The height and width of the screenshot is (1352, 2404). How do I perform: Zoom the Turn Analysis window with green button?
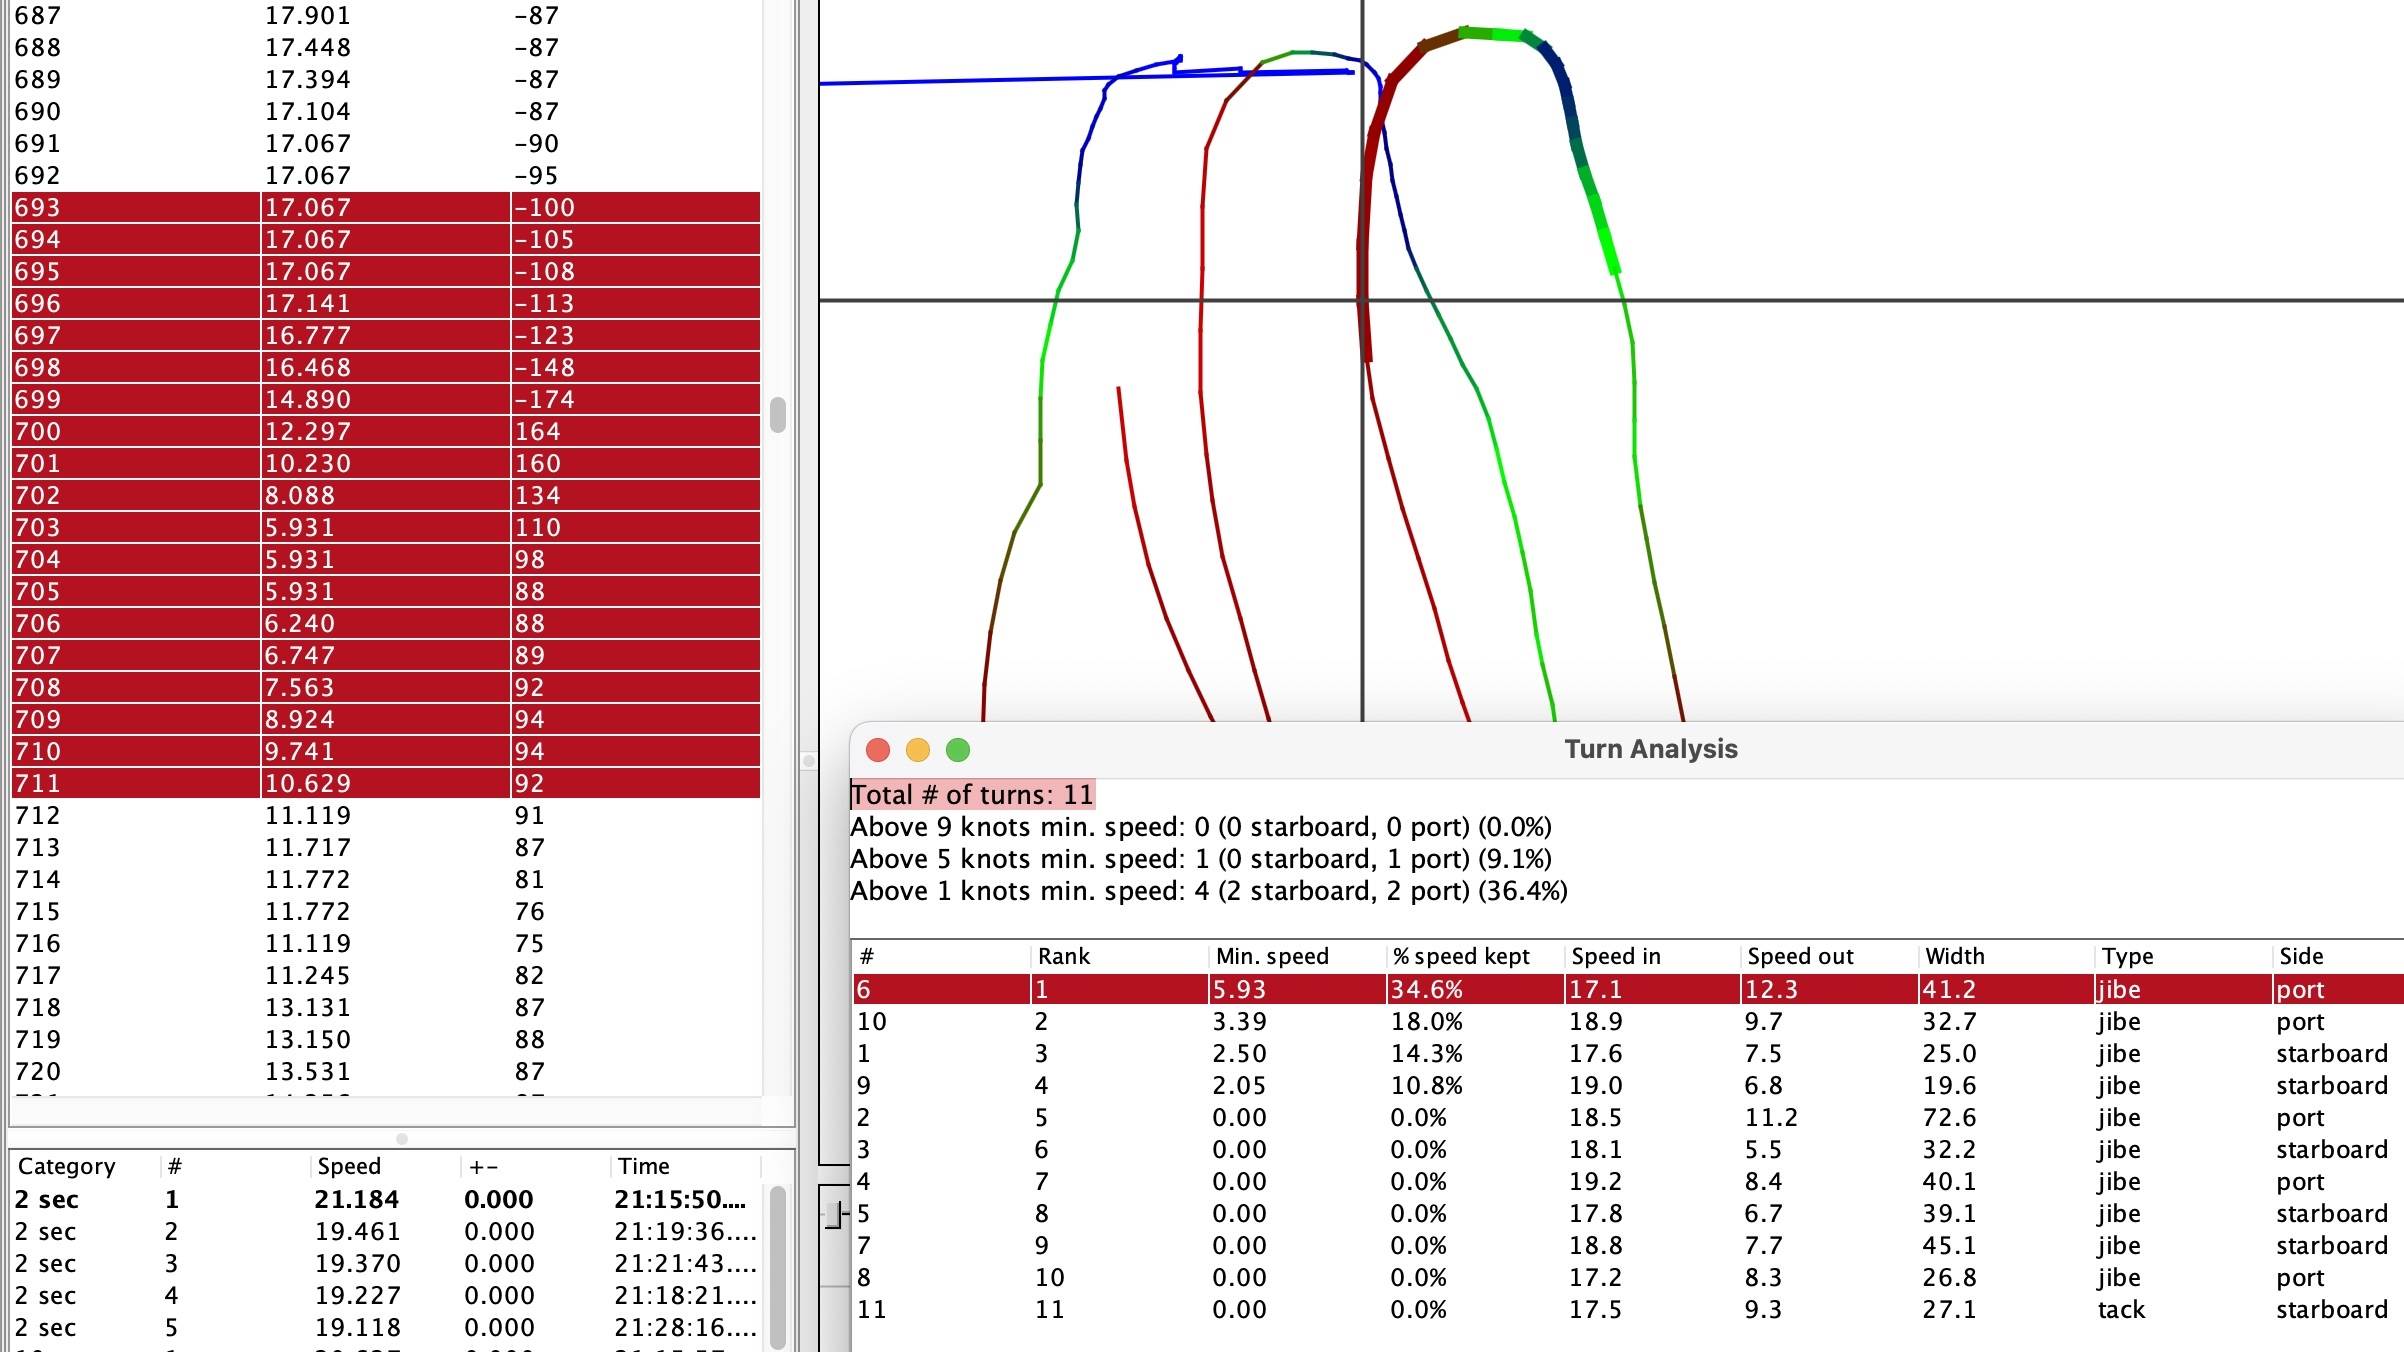pyautogui.click(x=958, y=748)
